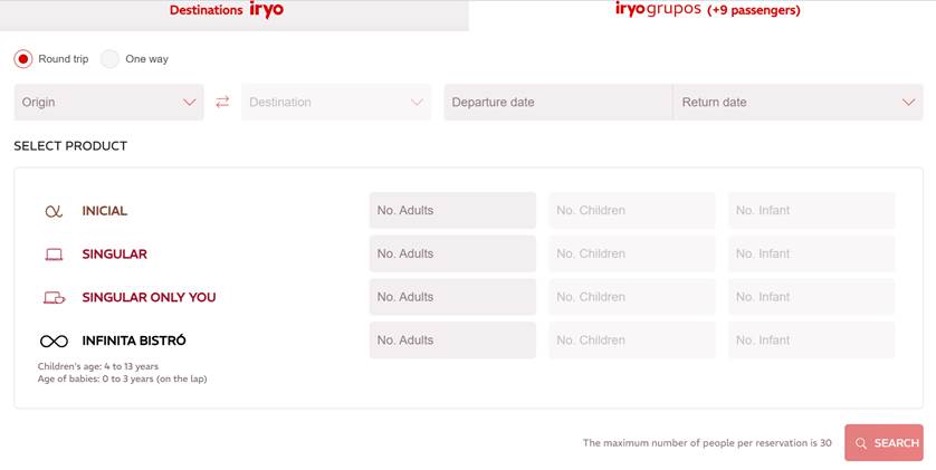Click the magnifier icon in Search

[861, 443]
